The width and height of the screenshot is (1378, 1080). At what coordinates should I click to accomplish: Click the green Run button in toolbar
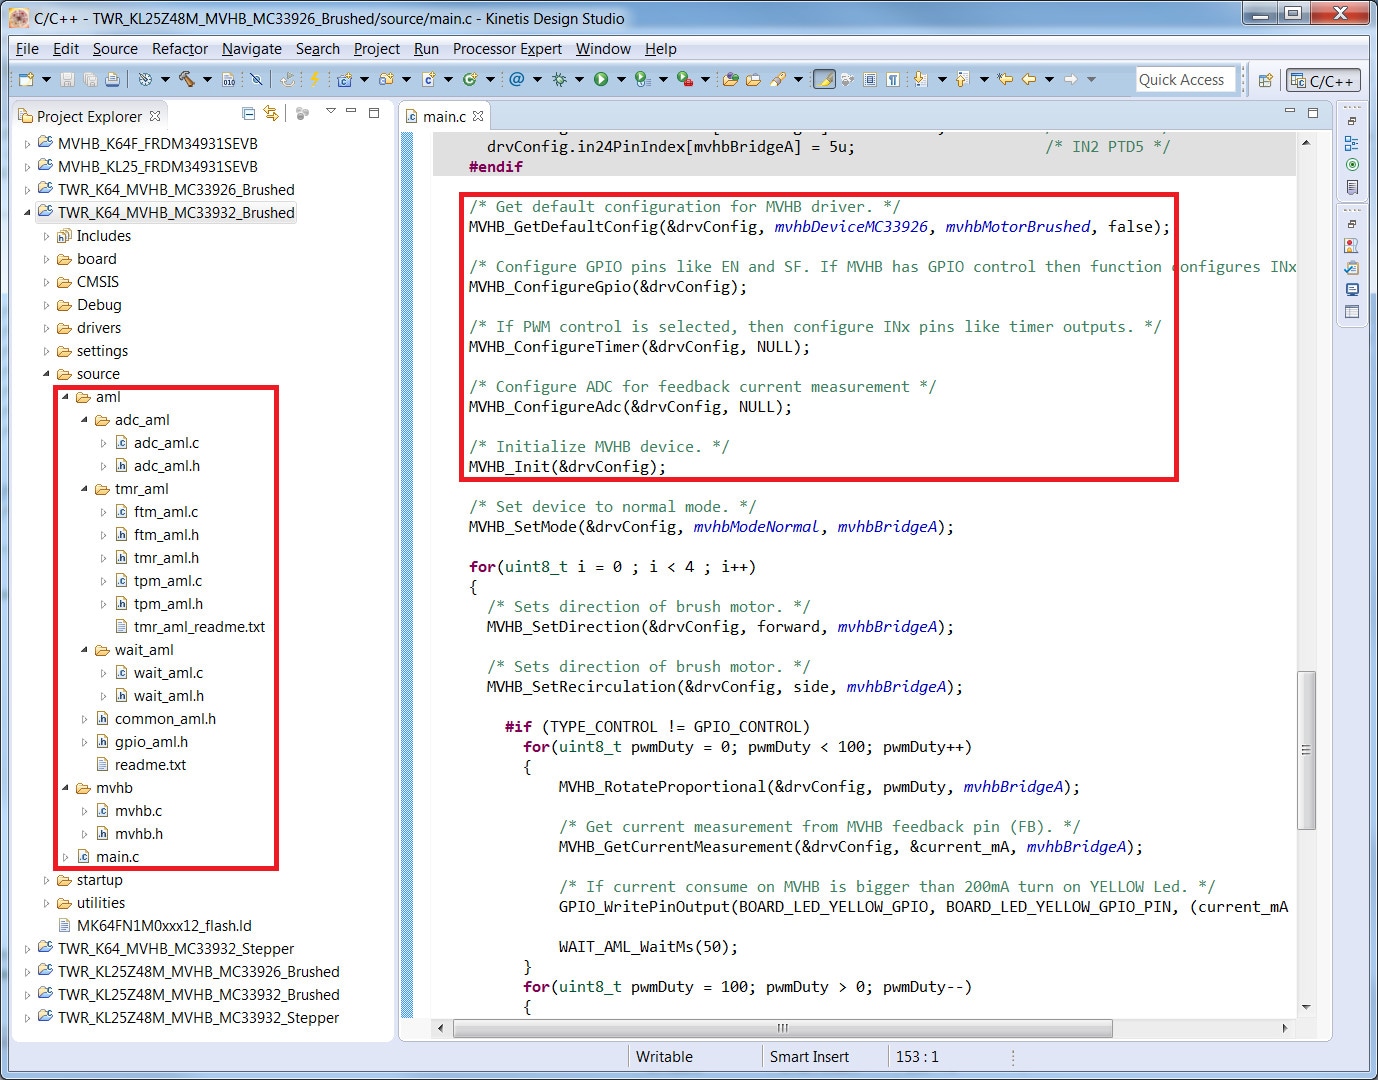click(601, 79)
